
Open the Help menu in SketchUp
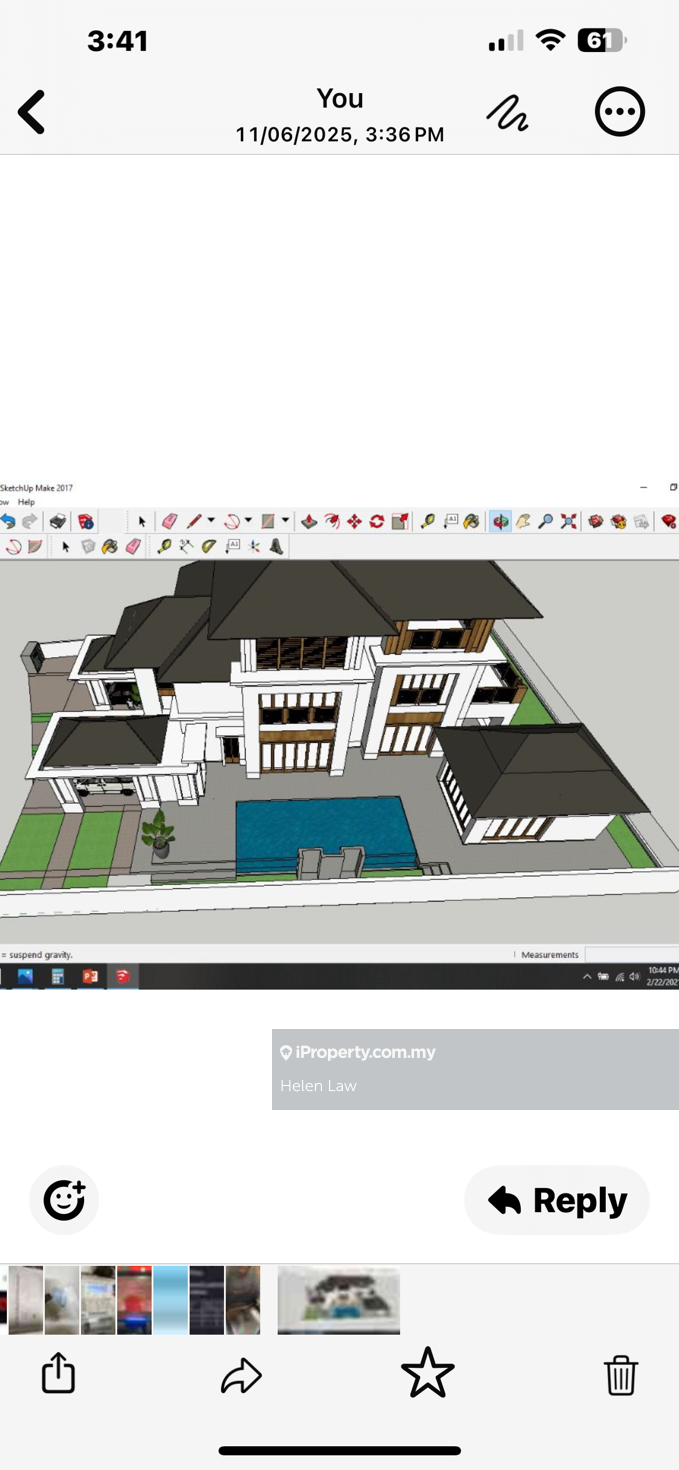[x=26, y=502]
